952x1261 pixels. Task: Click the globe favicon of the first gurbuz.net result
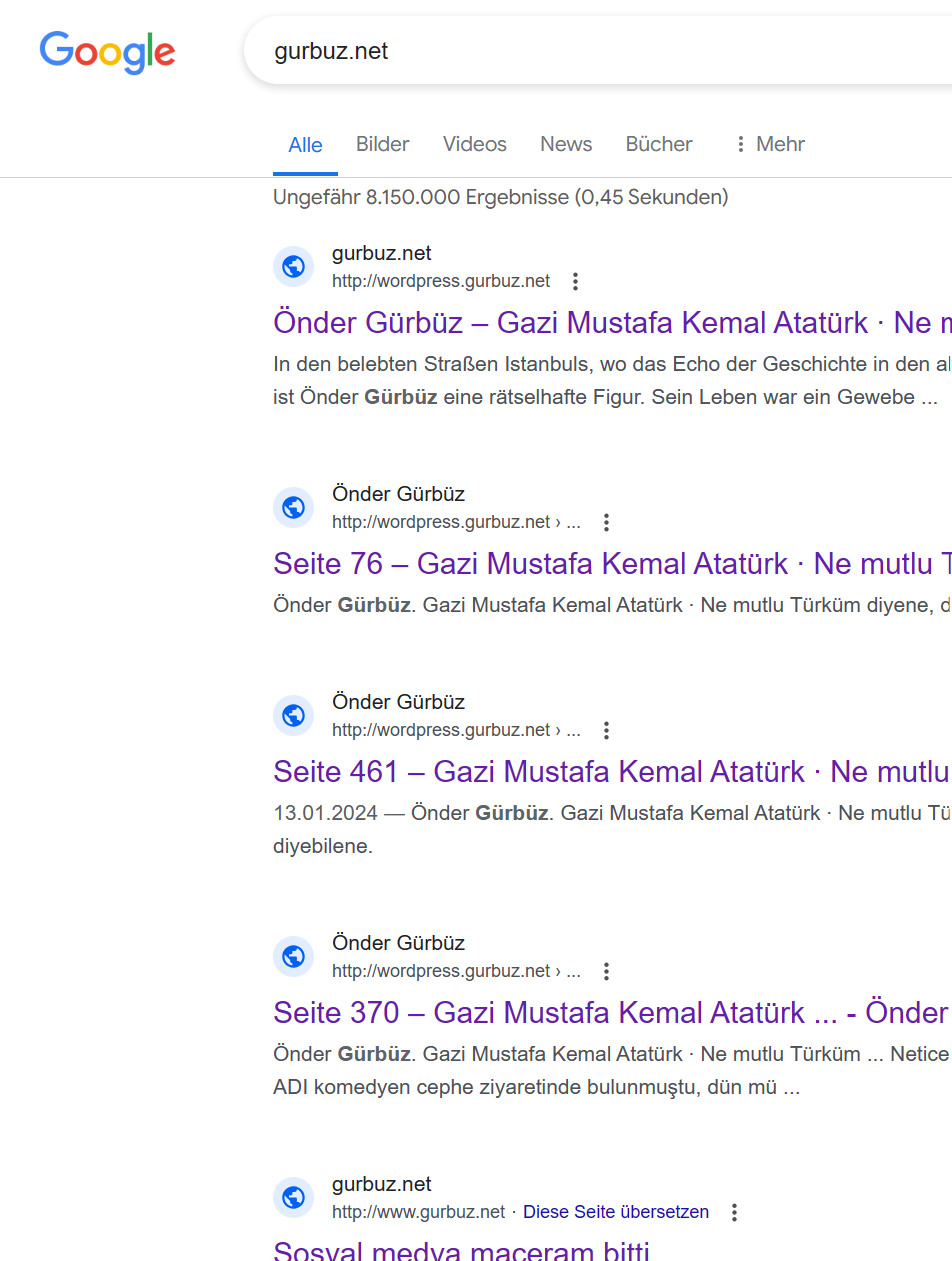[293, 266]
